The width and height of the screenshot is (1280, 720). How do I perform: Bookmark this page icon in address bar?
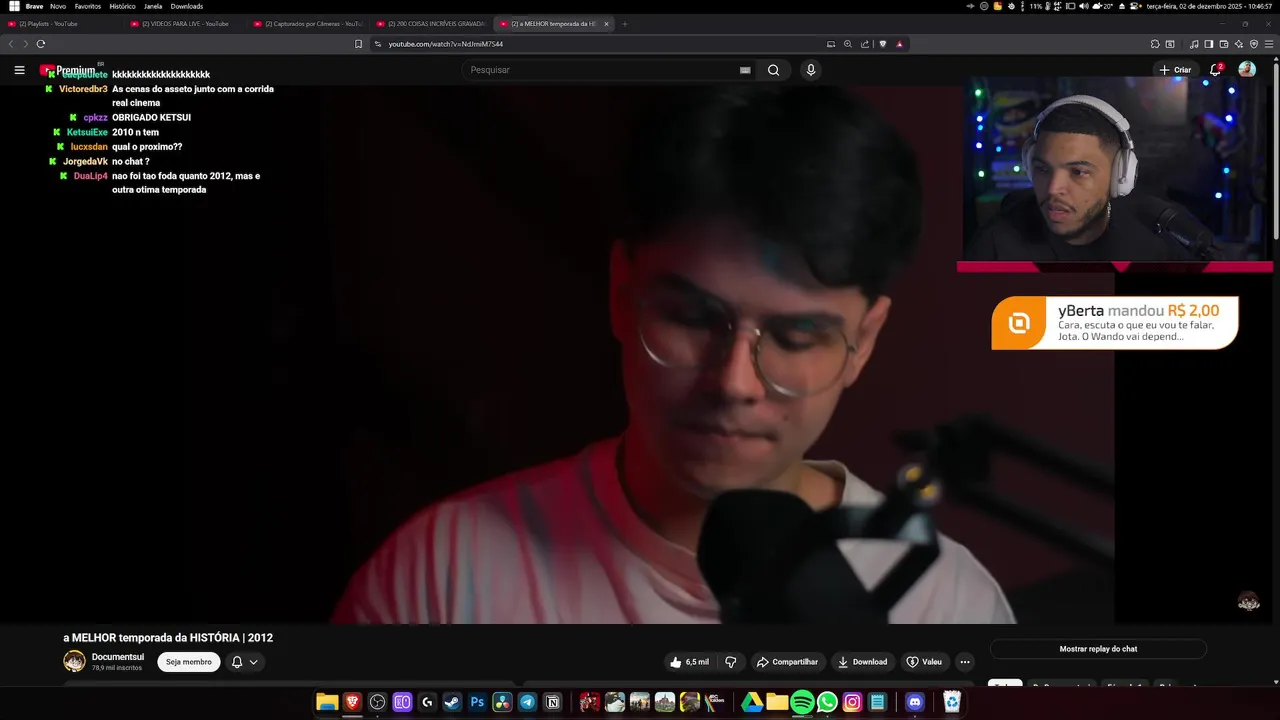358,44
